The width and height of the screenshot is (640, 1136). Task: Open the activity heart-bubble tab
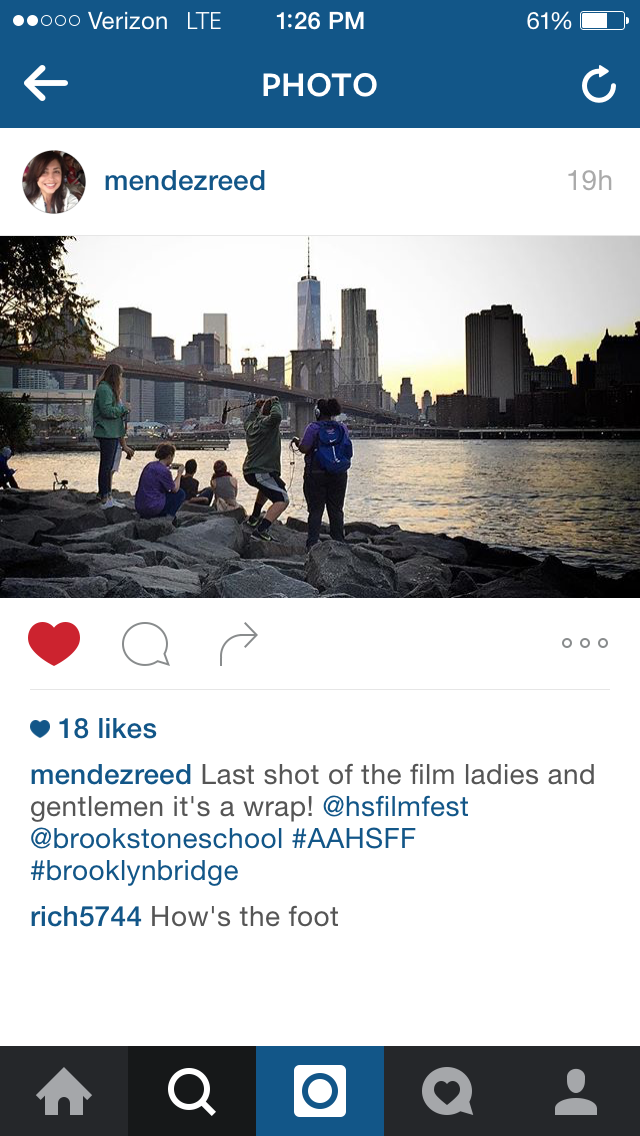tap(448, 1091)
